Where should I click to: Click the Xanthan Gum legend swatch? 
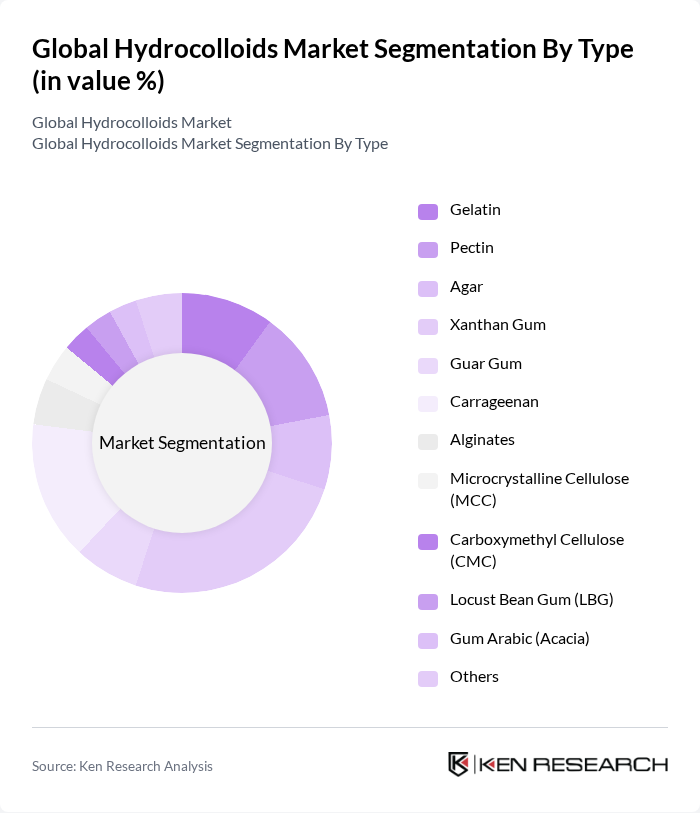(428, 326)
